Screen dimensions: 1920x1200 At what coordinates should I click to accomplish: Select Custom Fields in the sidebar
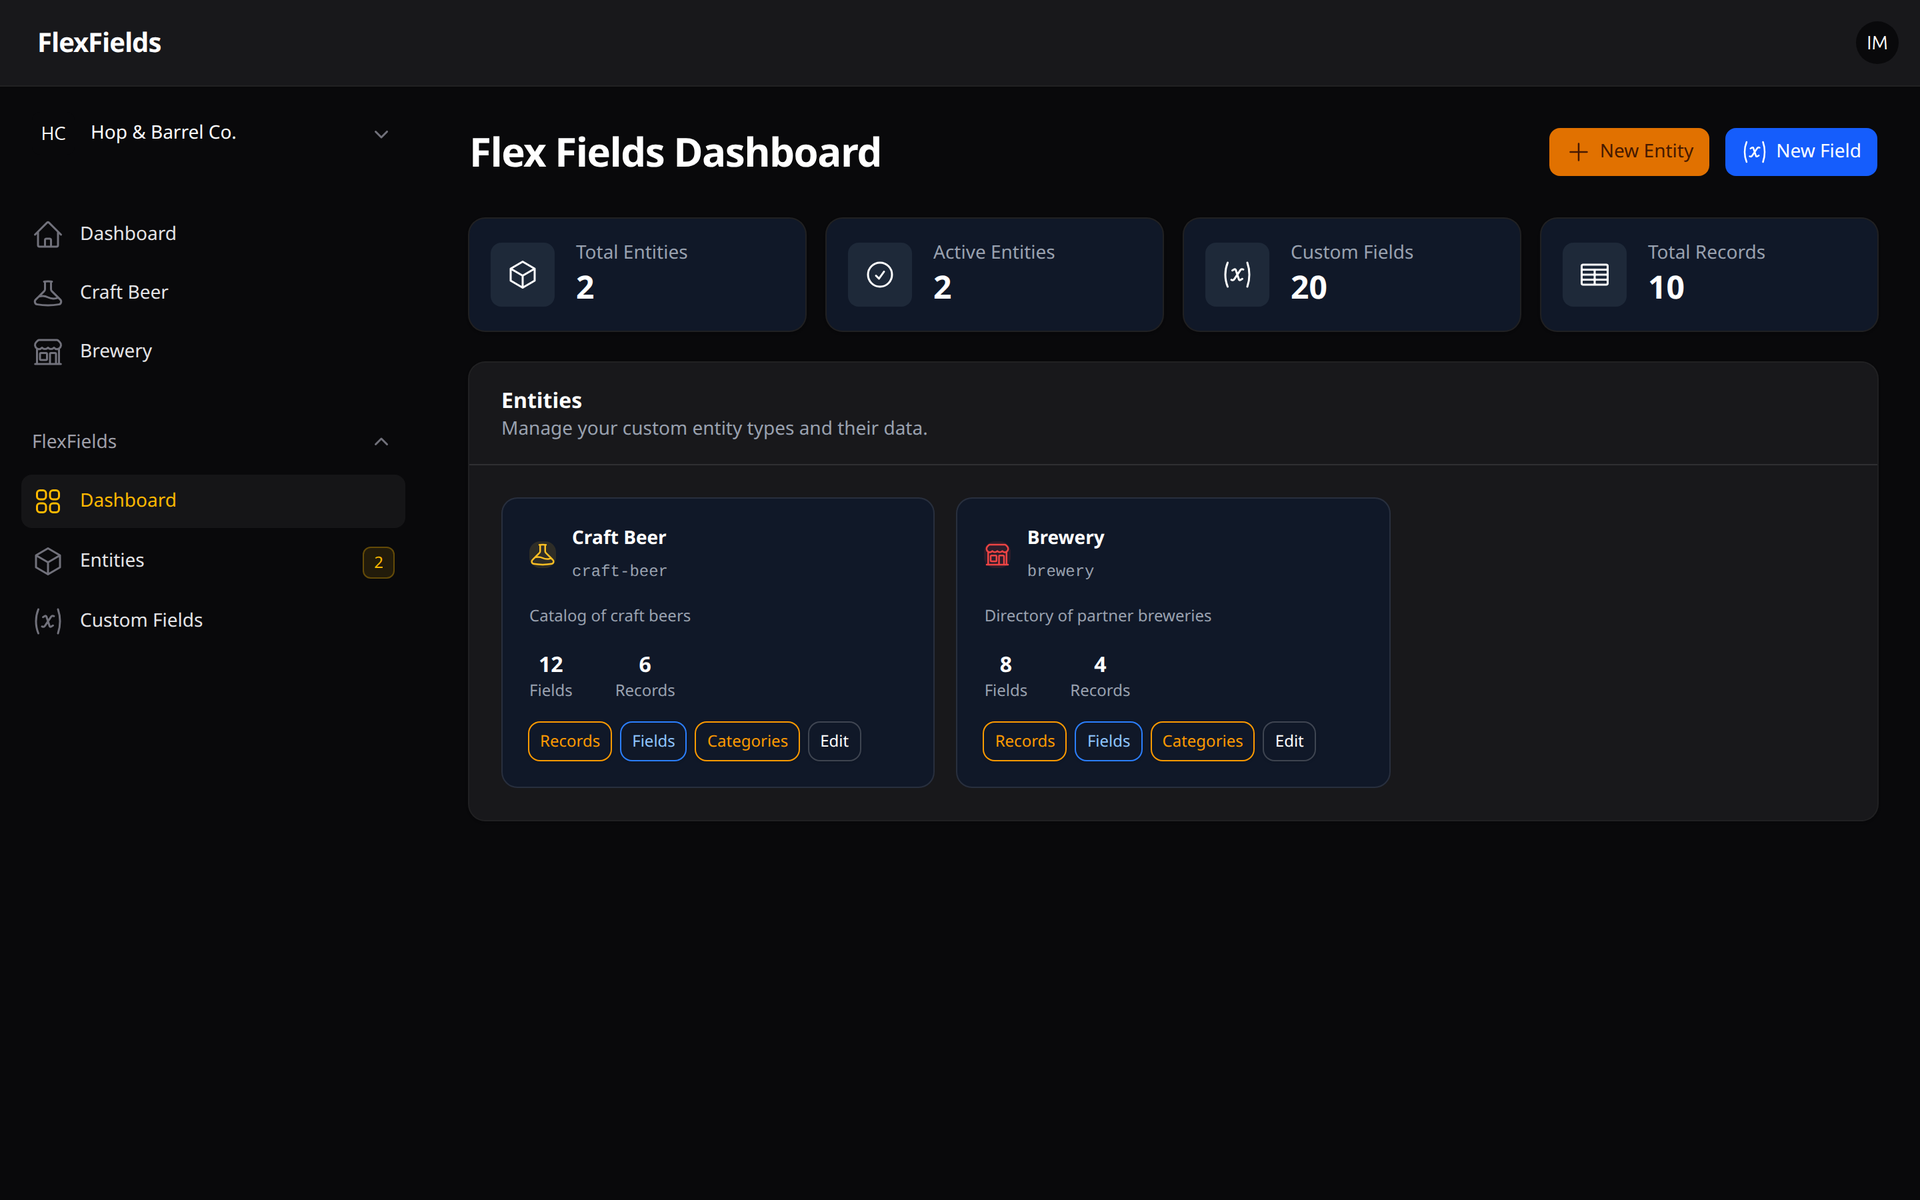tap(213, 621)
